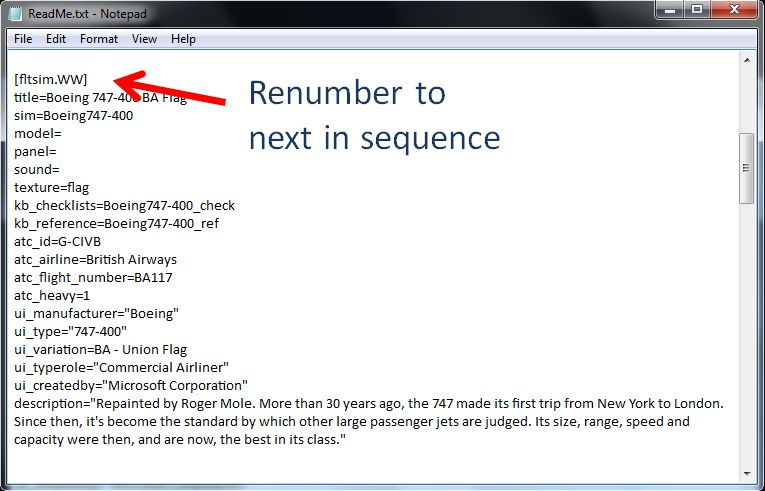The height and width of the screenshot is (491, 765).
Task: Open the View menu
Action: [144, 39]
